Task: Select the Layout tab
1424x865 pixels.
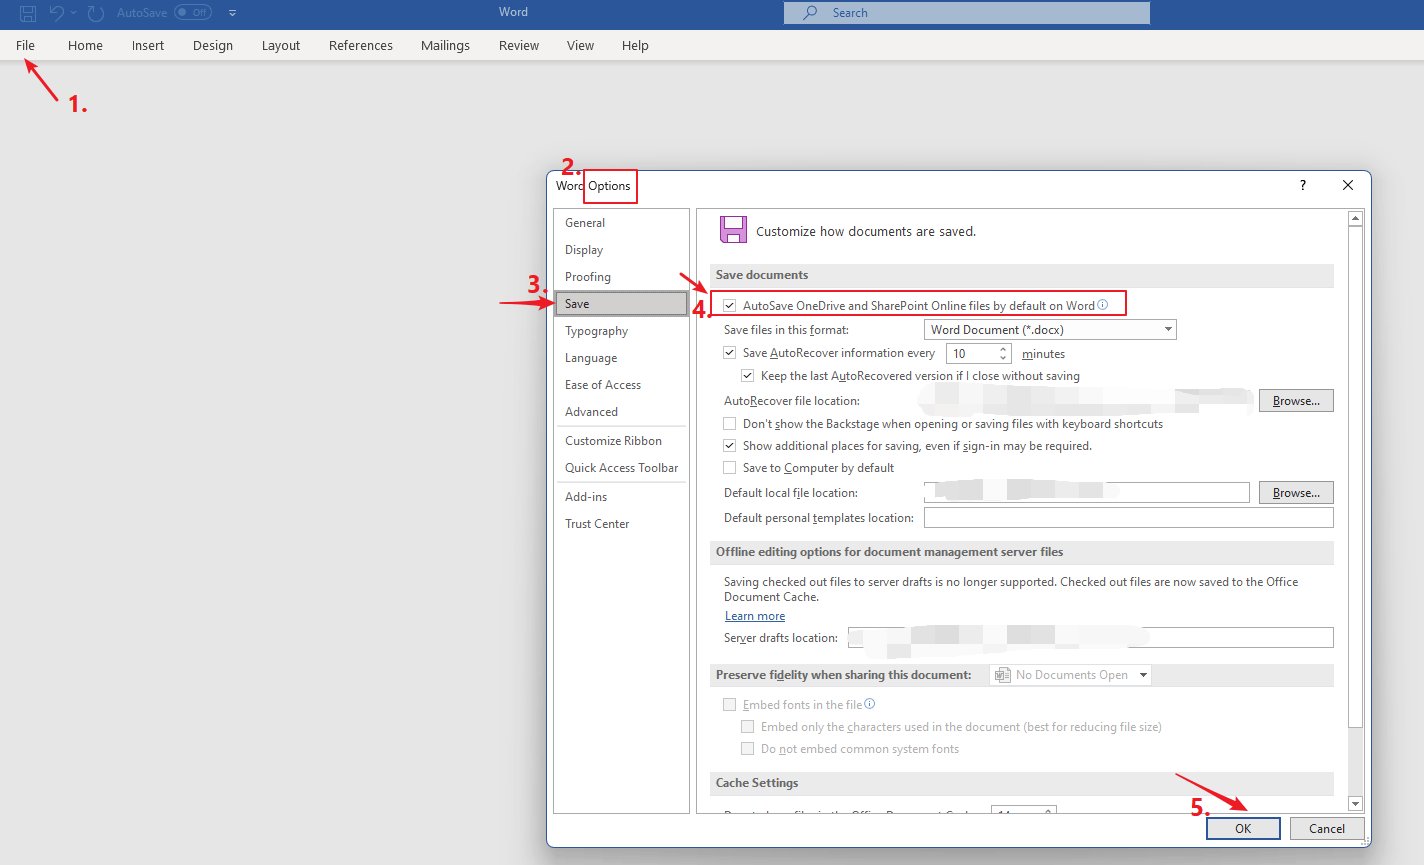Action: click(x=281, y=45)
